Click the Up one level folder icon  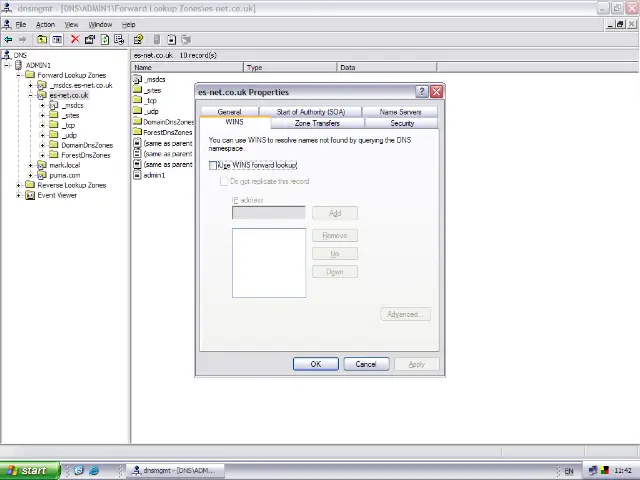(x=42, y=40)
